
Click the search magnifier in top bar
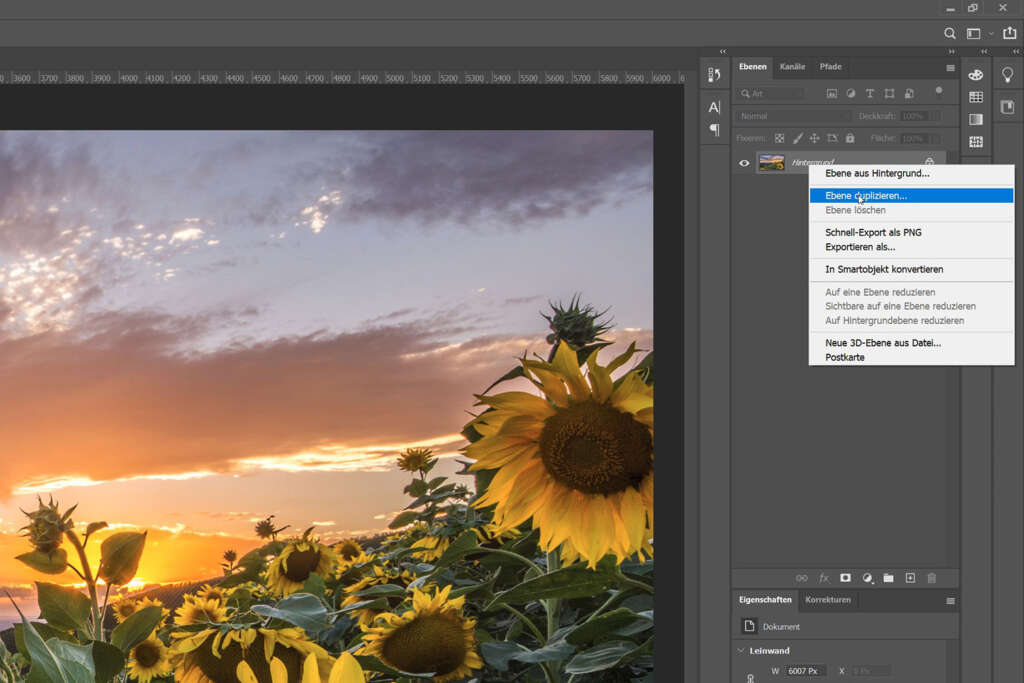(950, 33)
